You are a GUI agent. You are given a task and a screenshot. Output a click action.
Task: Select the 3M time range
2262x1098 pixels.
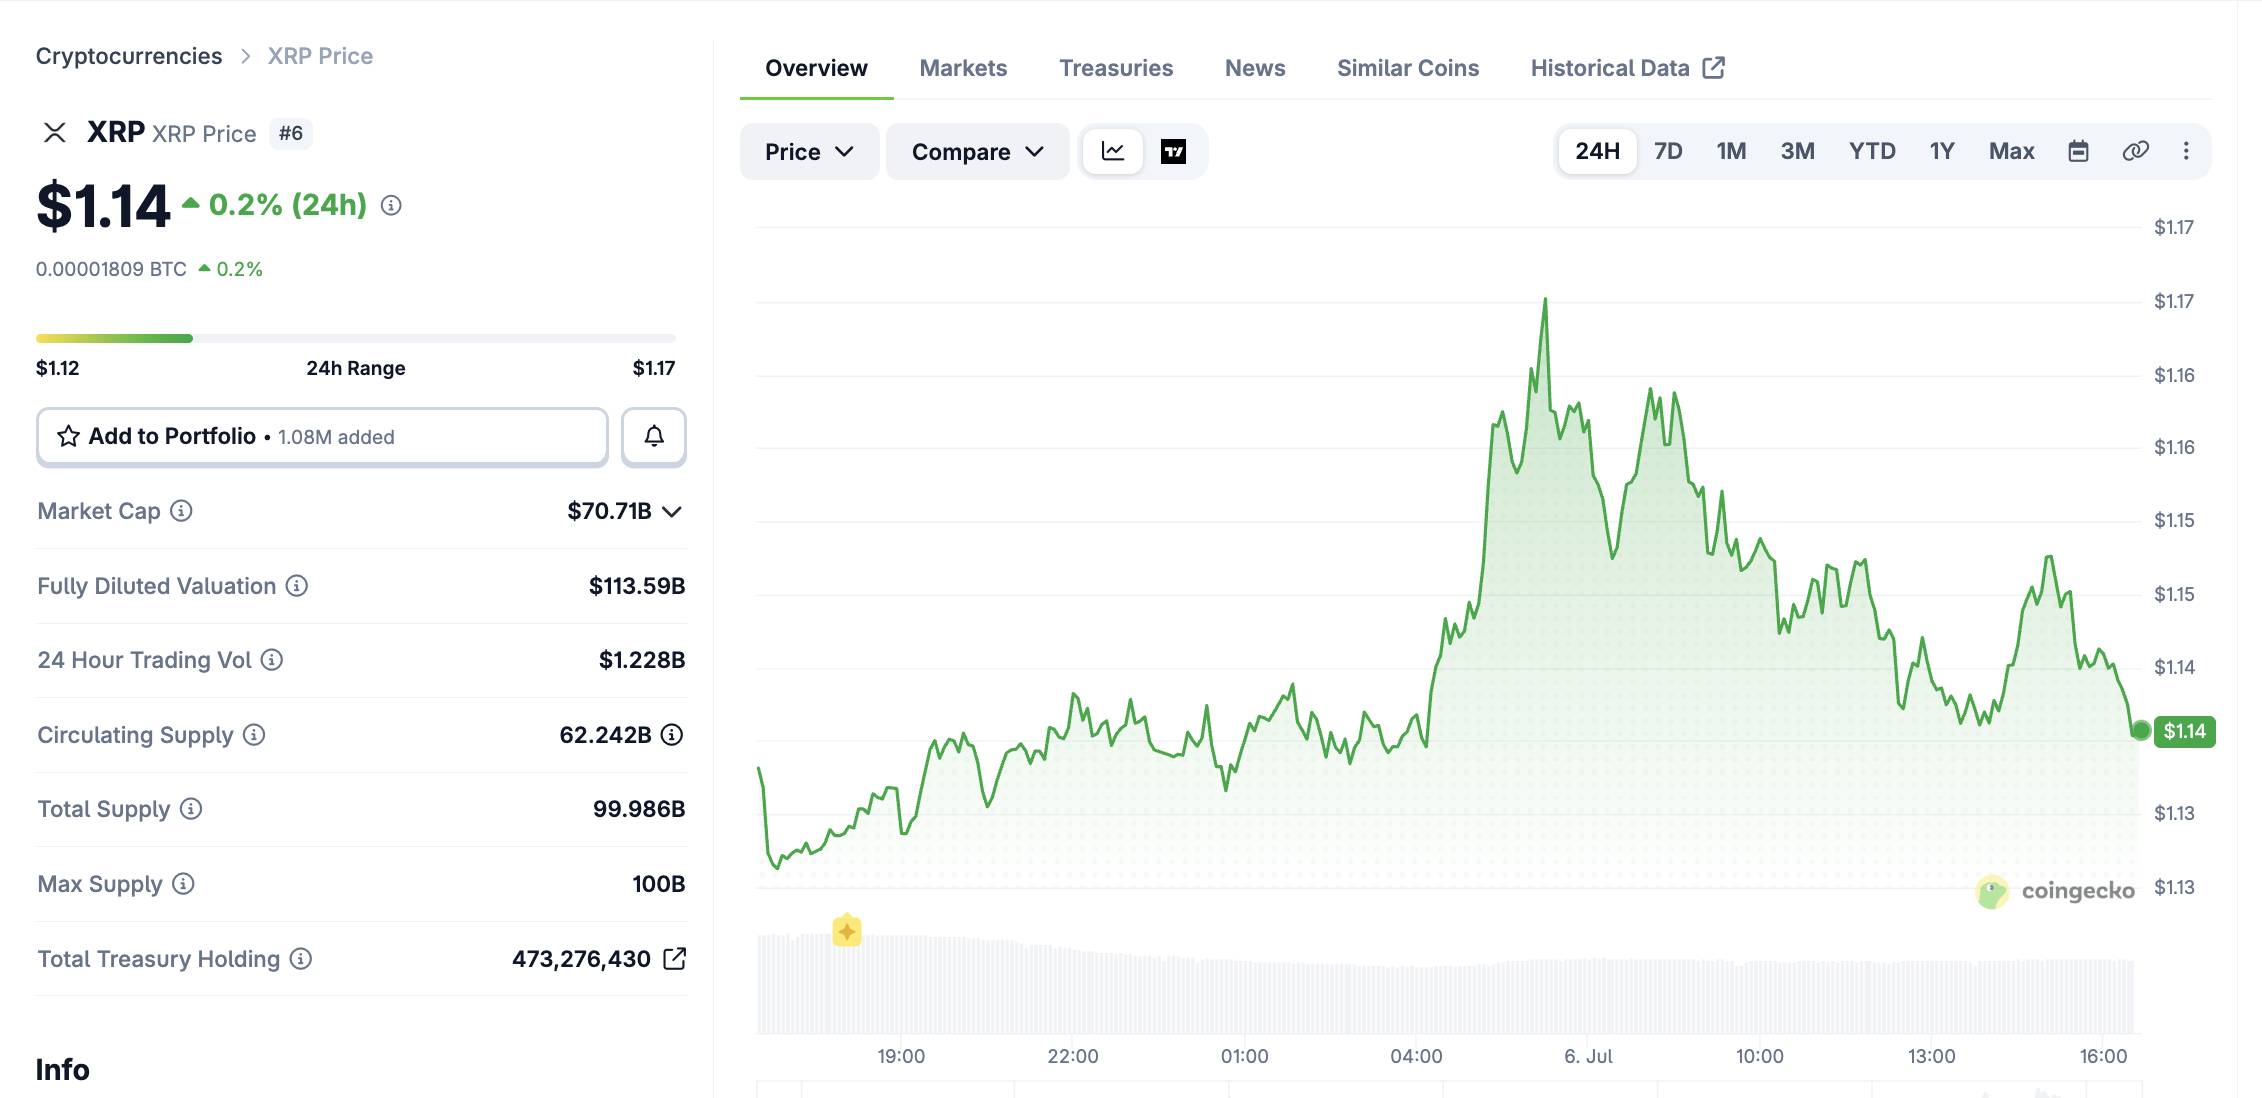[1797, 151]
